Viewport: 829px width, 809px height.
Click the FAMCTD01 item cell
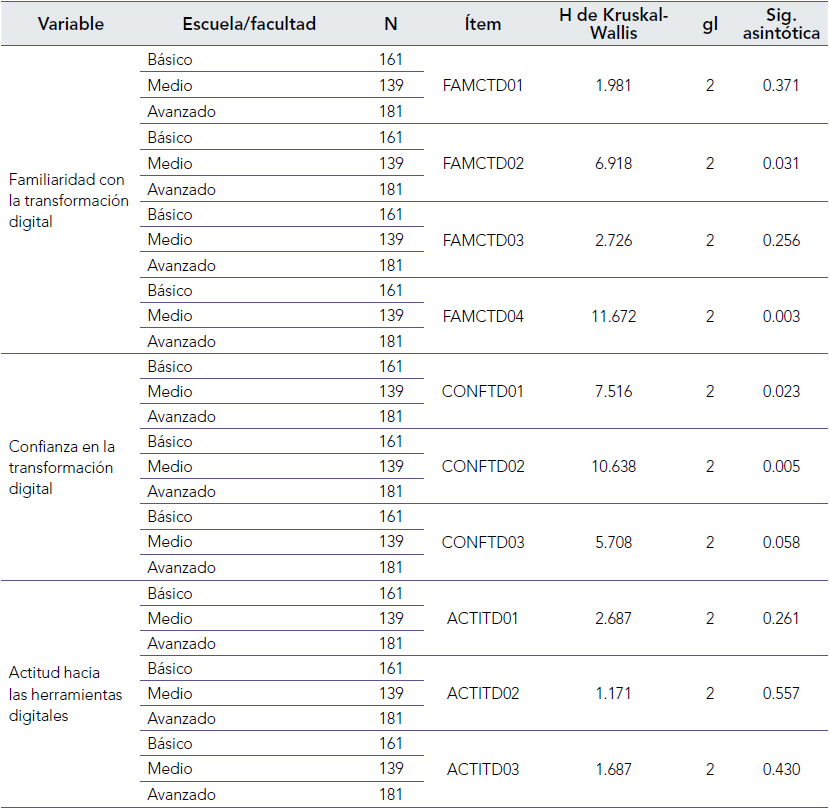coord(483,86)
